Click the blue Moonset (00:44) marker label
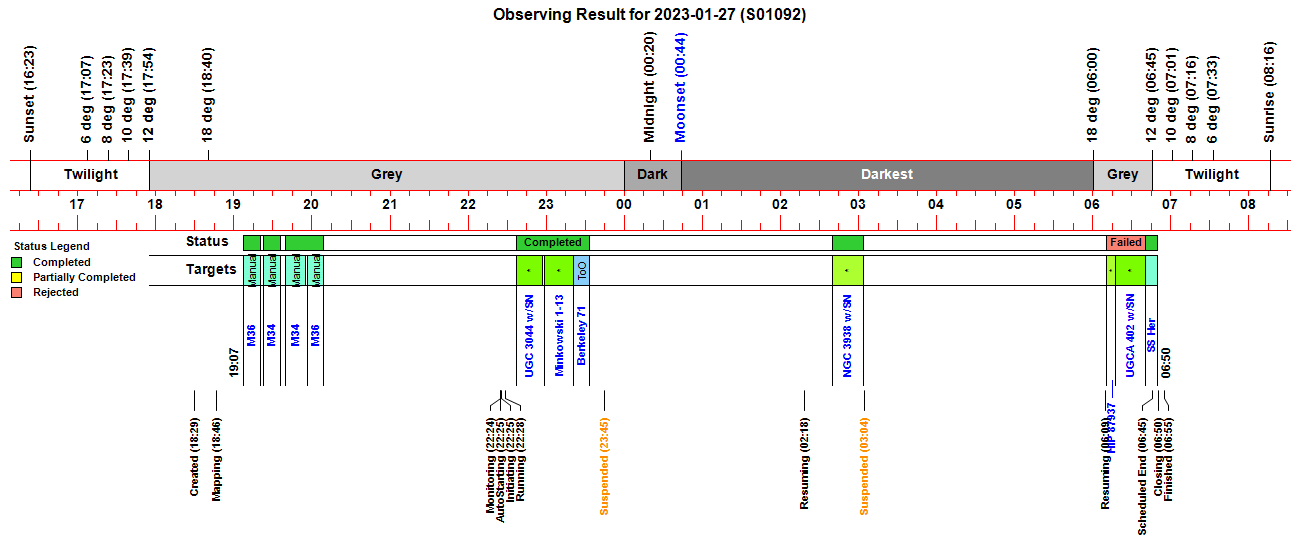 pyautogui.click(x=681, y=88)
